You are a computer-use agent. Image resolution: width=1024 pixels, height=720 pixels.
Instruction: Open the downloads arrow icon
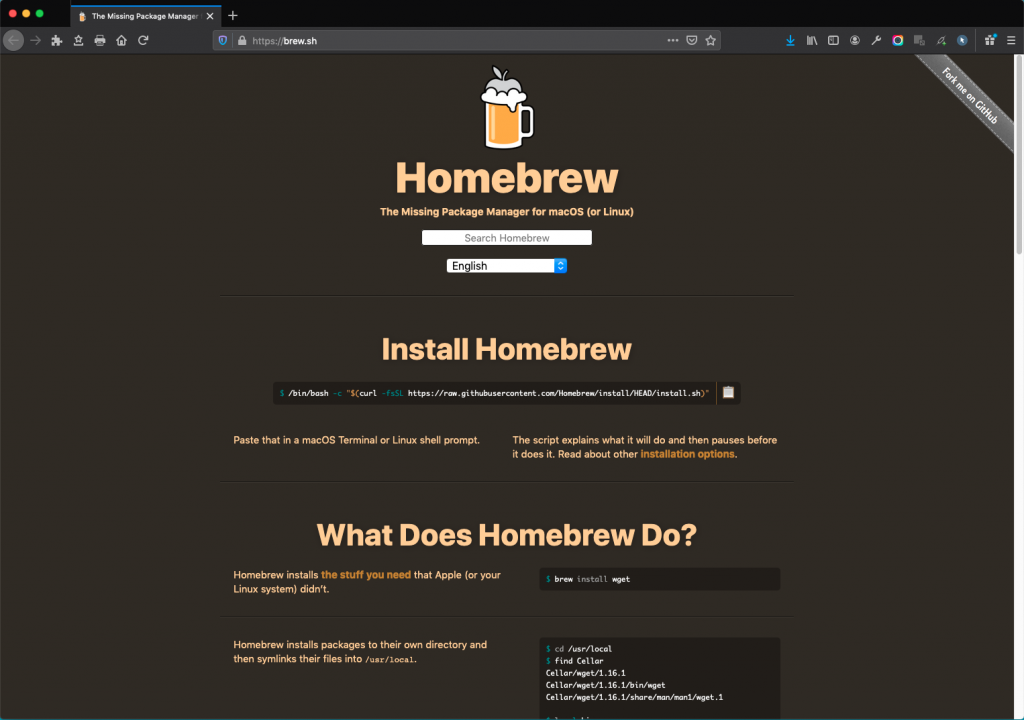pos(790,41)
